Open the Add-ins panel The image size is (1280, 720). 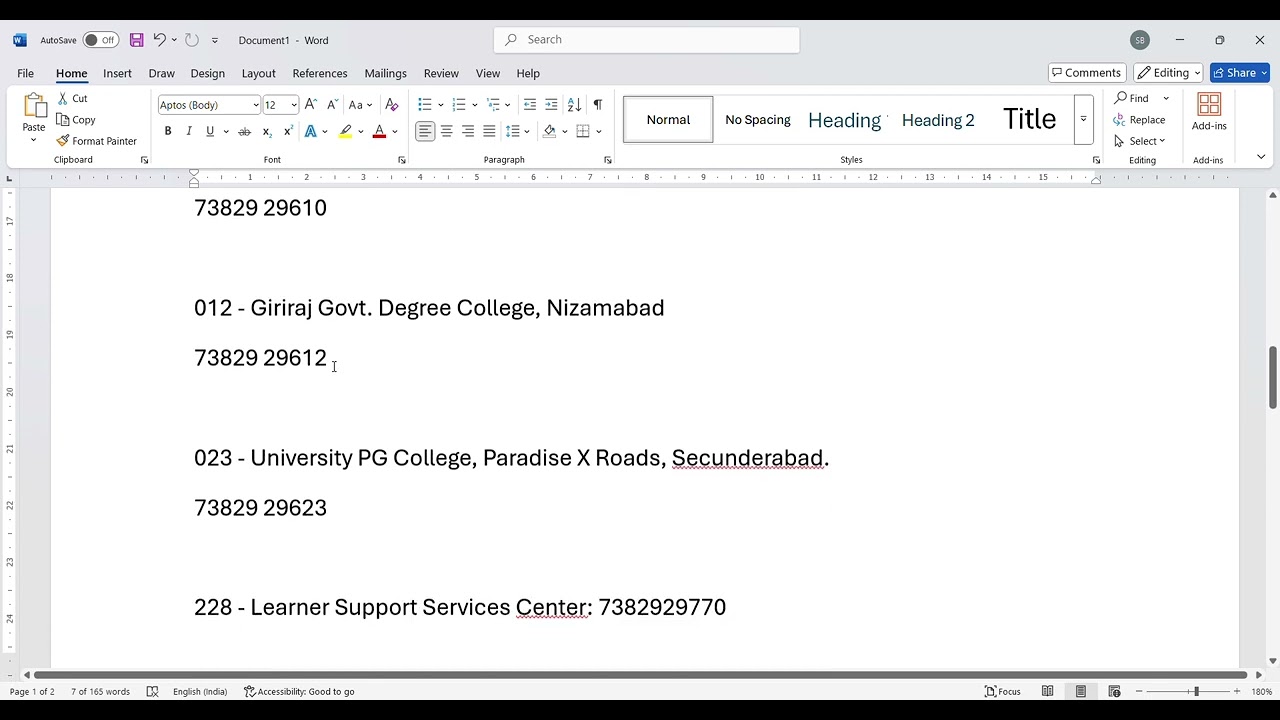pyautogui.click(x=1209, y=112)
